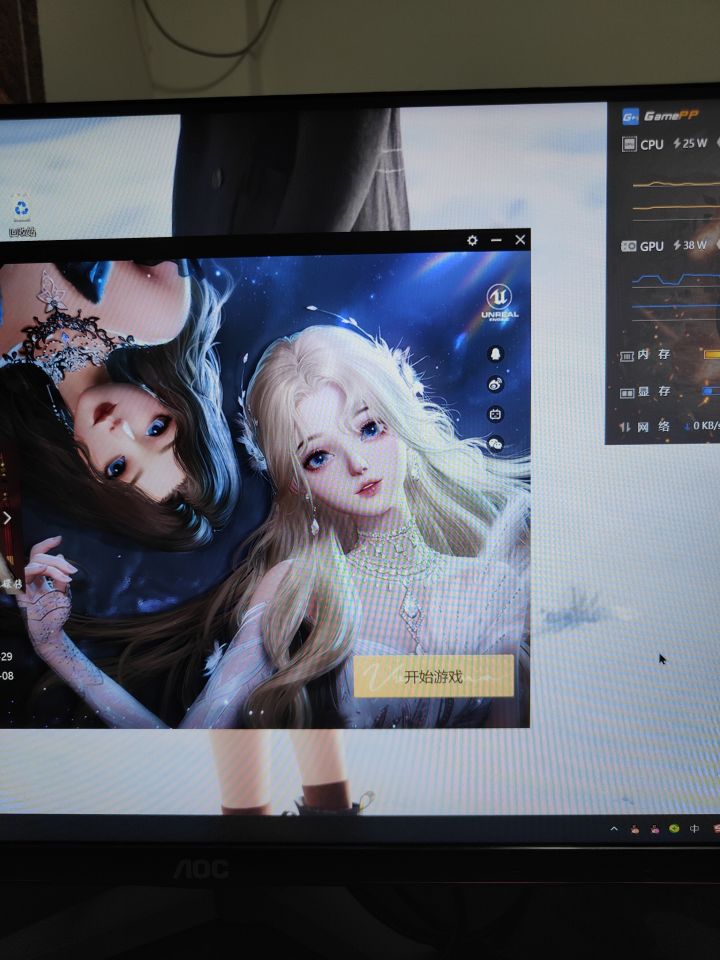Click the blue 显存 usage bar
This screenshot has height=960, width=720.
[711, 391]
